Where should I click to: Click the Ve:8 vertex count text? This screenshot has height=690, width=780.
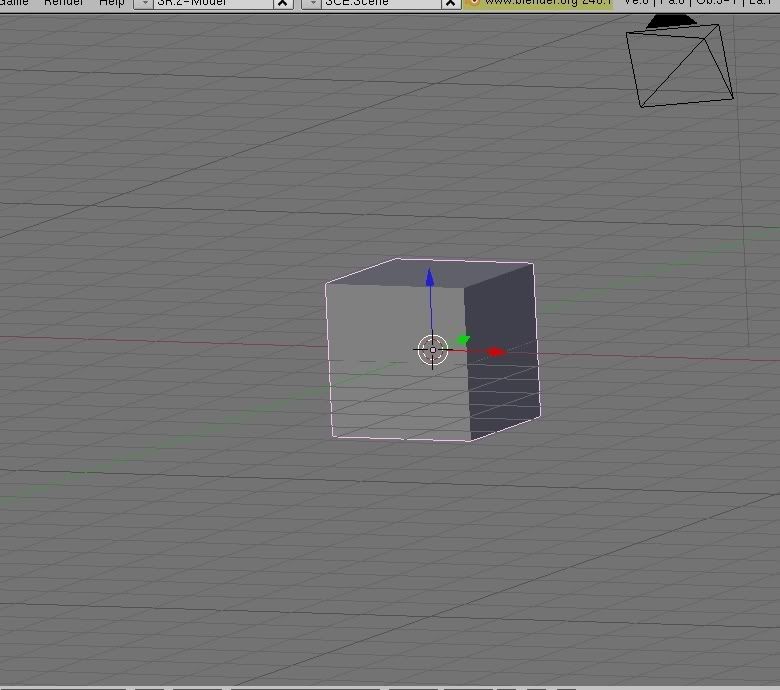(636, 2)
